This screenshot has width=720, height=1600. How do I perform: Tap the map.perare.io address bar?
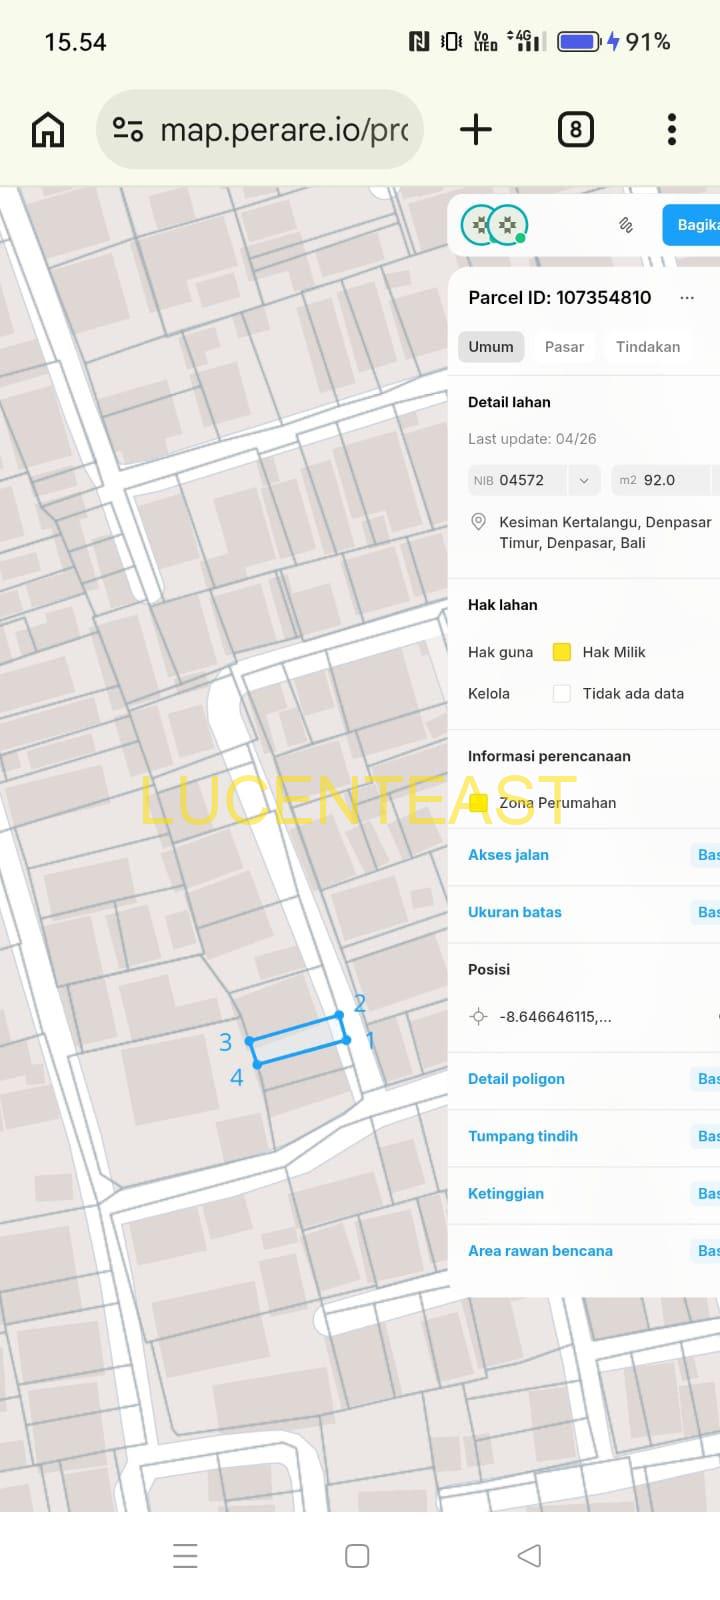click(260, 130)
